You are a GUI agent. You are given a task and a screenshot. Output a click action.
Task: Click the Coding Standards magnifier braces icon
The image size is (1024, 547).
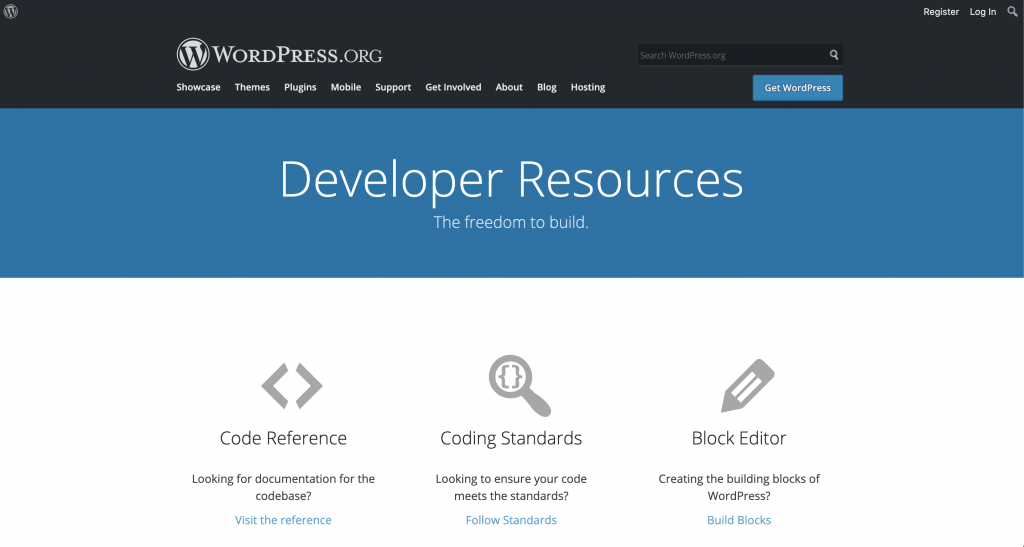coord(520,385)
